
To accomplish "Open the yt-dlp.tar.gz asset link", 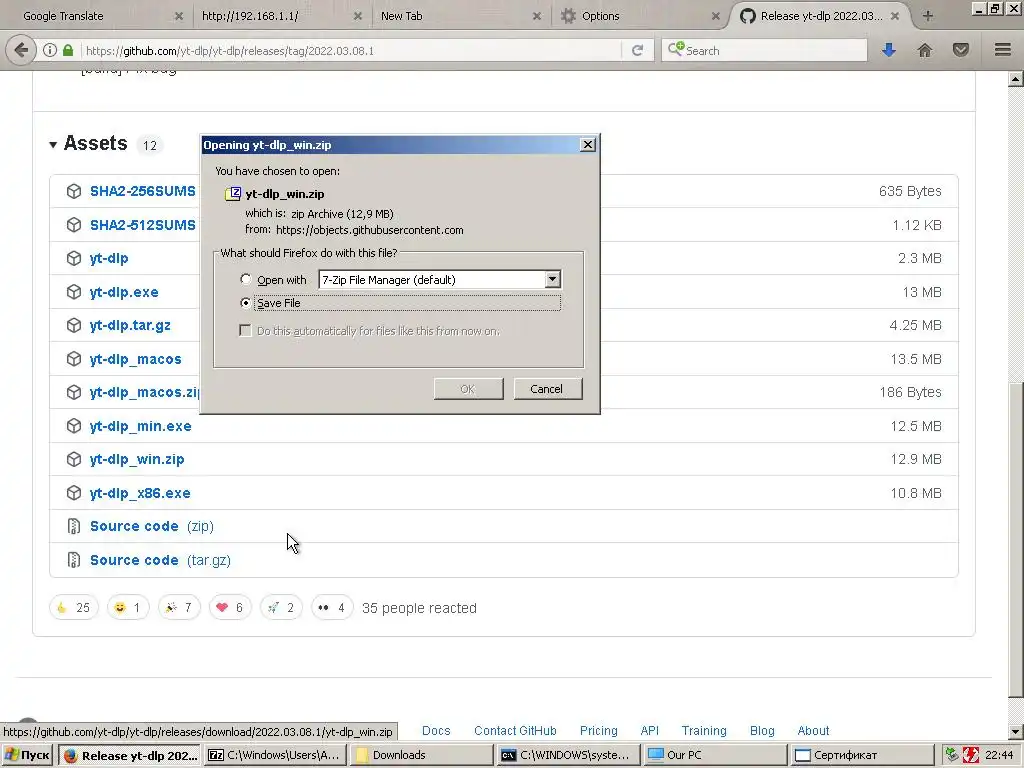I will pos(130,325).
